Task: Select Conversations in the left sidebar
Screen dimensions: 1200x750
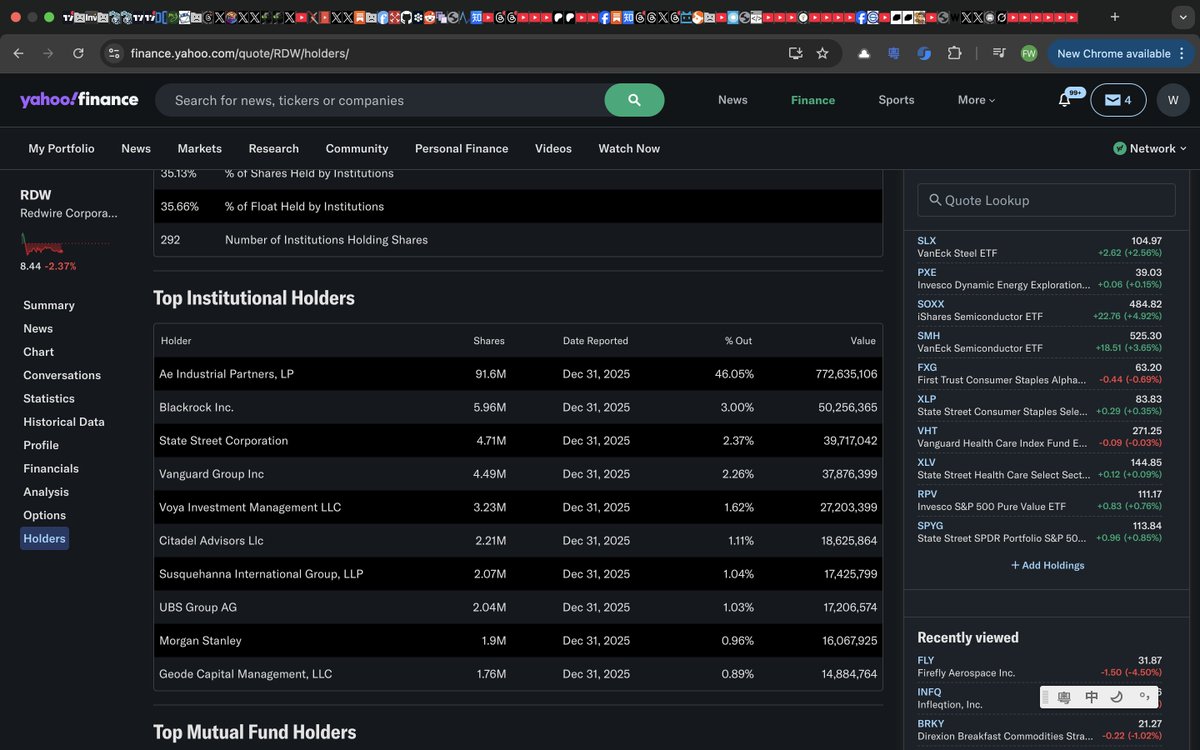Action: (x=62, y=375)
